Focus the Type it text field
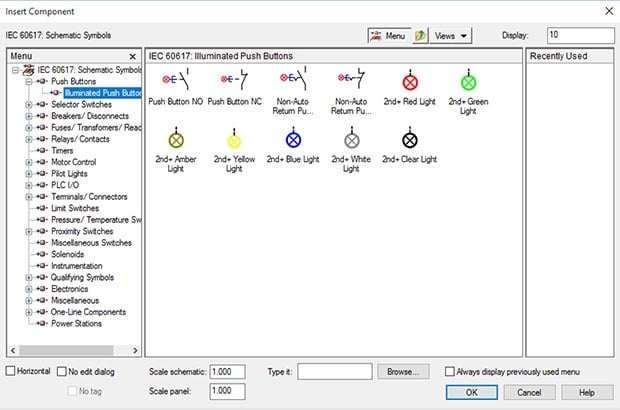 coord(335,372)
